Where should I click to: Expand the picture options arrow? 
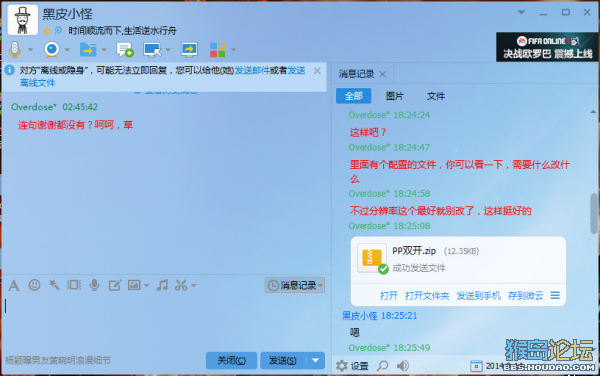[x=147, y=285]
